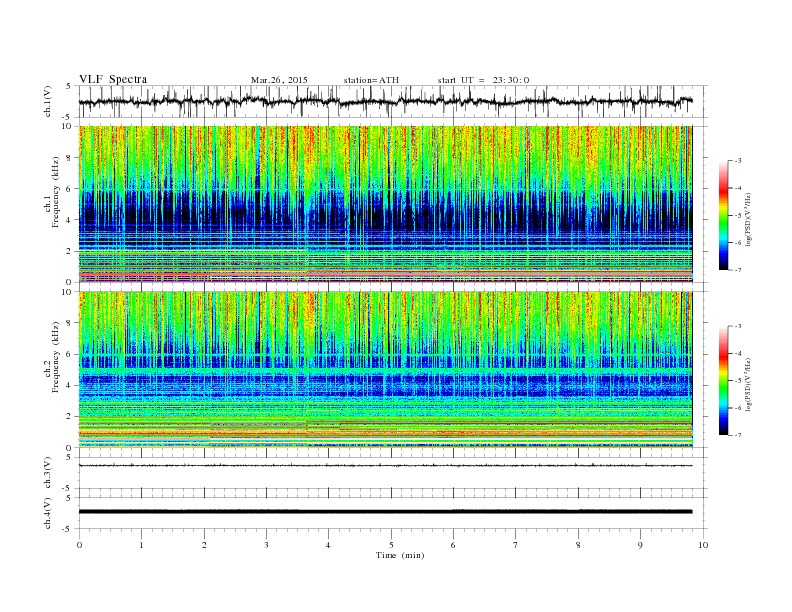Image resolution: width=792 pixels, height=612 pixels.
Task: Select the "Mar.26, 2015" date text
Action: [x=279, y=80]
